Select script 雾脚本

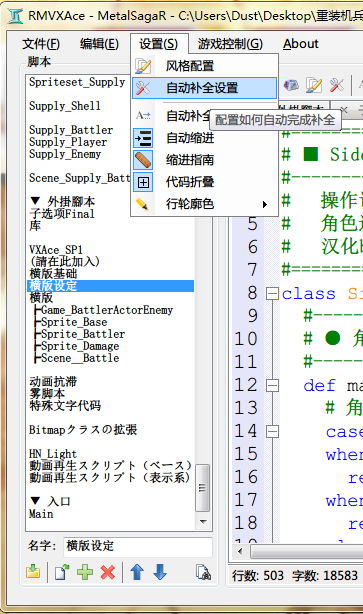click(47, 394)
